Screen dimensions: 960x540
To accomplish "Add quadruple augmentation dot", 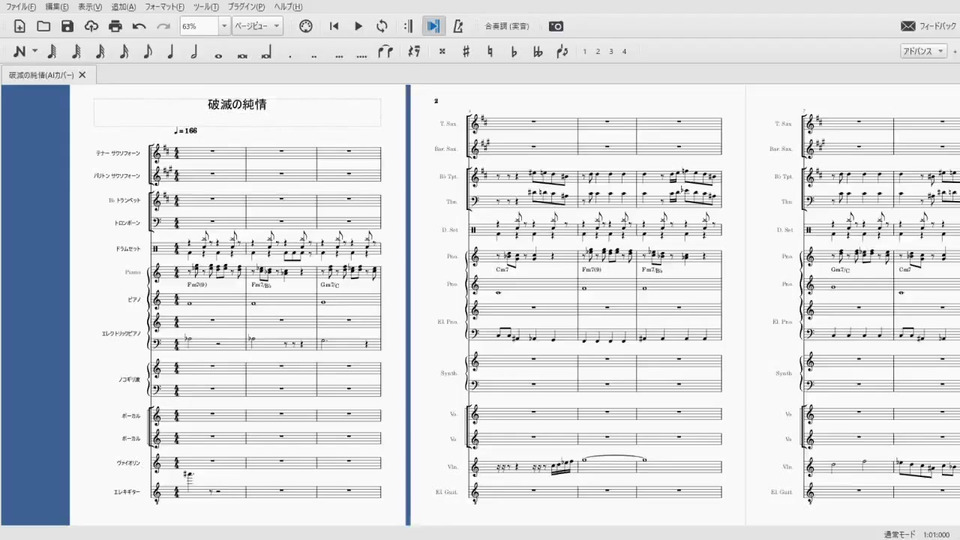I will point(362,55).
